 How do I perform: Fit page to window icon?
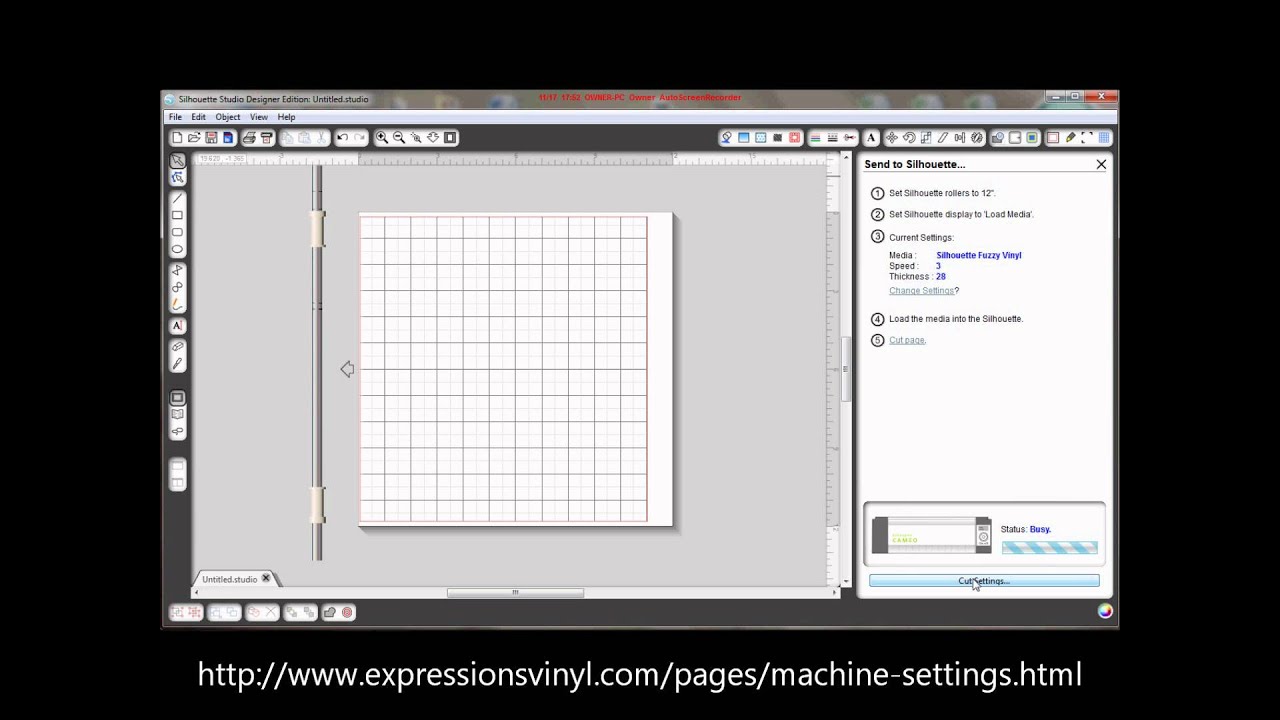pos(450,138)
